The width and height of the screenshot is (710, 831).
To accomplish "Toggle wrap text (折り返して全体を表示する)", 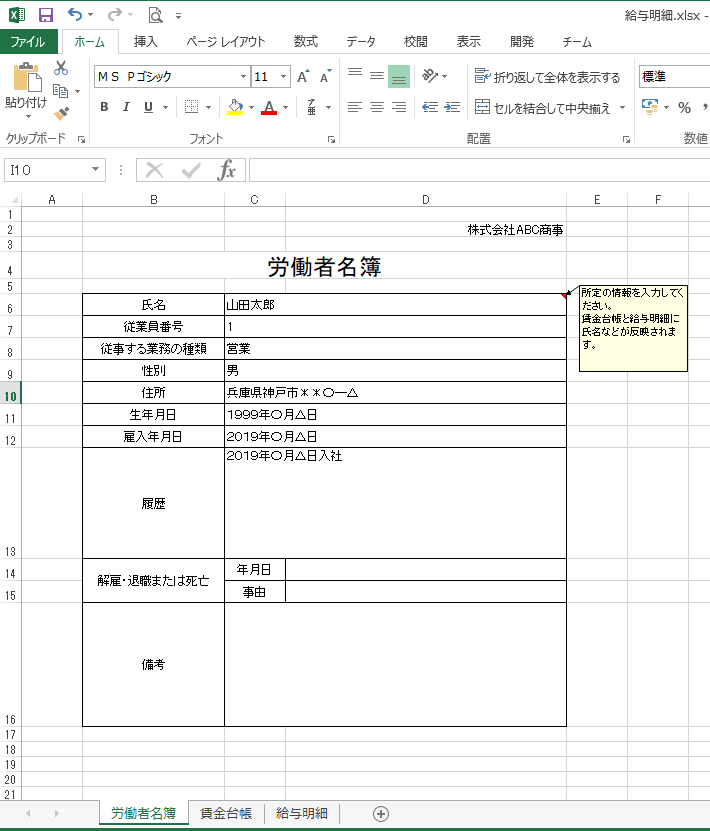I will pyautogui.click(x=547, y=77).
